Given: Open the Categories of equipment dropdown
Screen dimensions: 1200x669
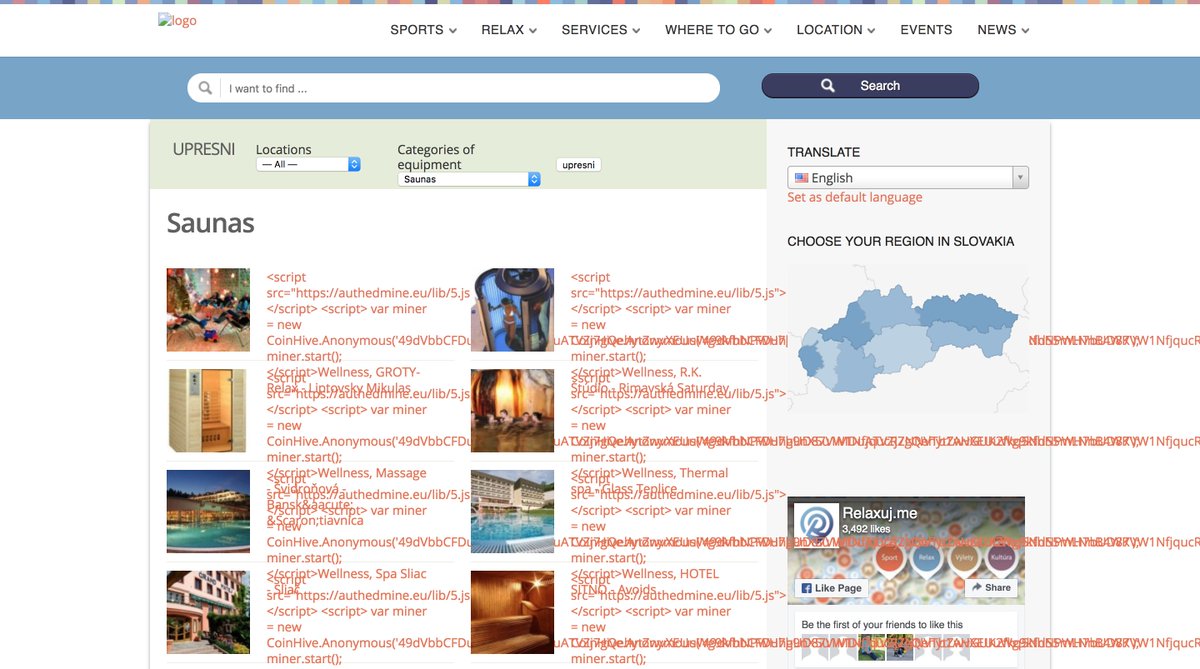Looking at the screenshot, I should (469, 179).
